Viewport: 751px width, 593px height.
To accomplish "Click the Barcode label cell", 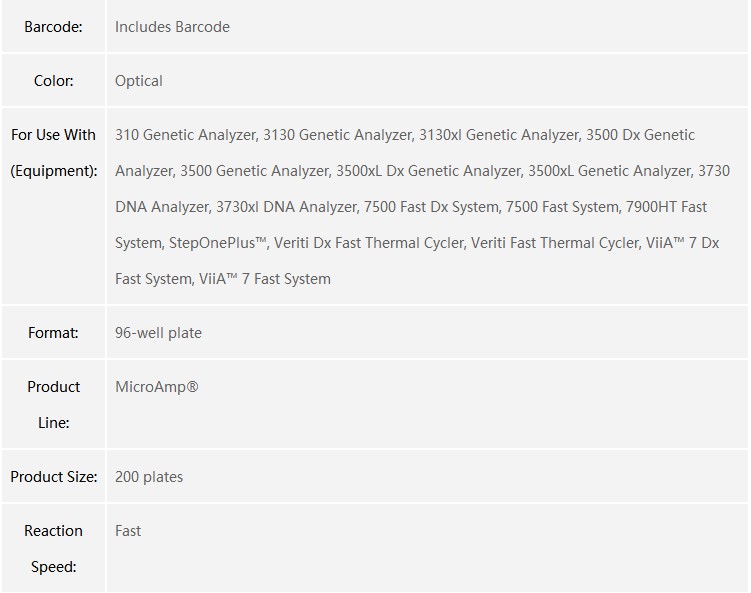I will pos(53,27).
